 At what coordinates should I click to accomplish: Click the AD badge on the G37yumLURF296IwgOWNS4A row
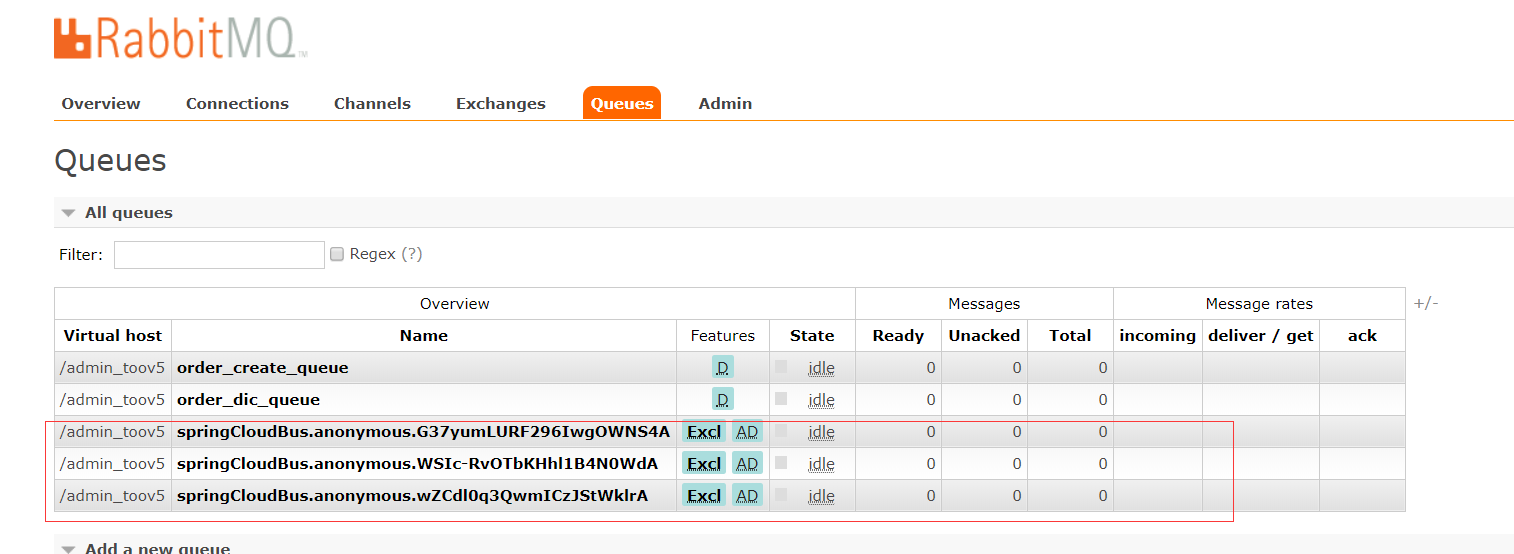tap(747, 432)
